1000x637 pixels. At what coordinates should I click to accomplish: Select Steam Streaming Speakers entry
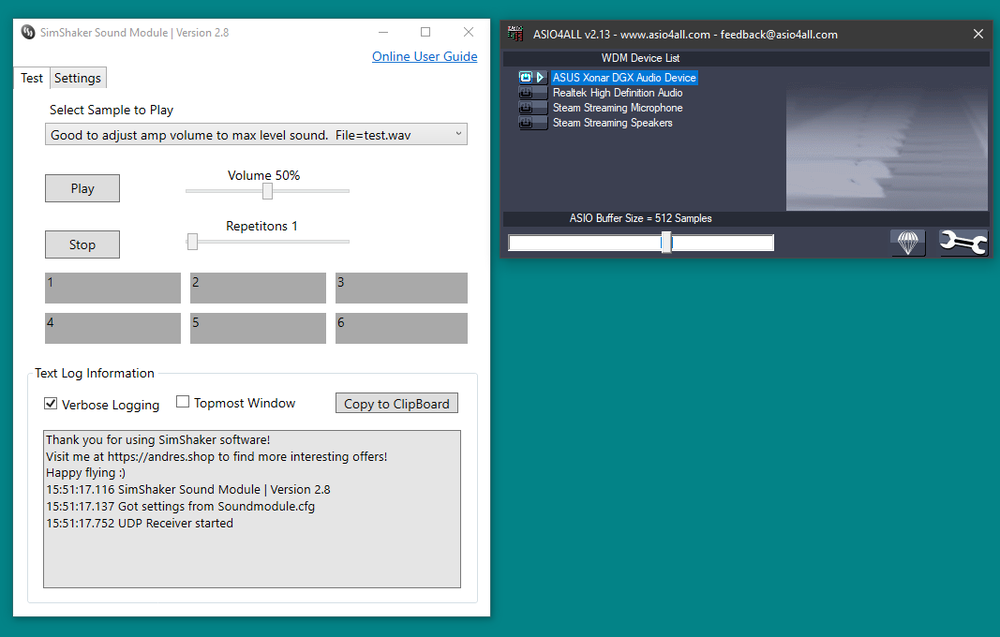click(x=612, y=123)
